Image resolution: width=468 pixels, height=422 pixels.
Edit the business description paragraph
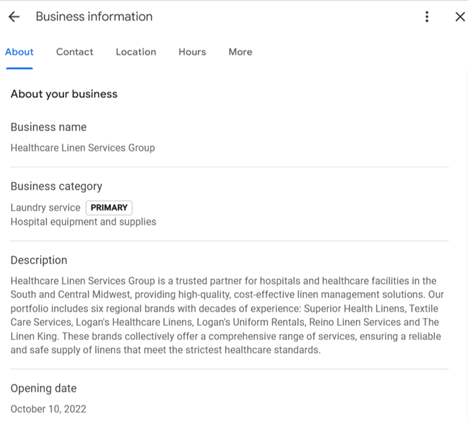(227, 315)
